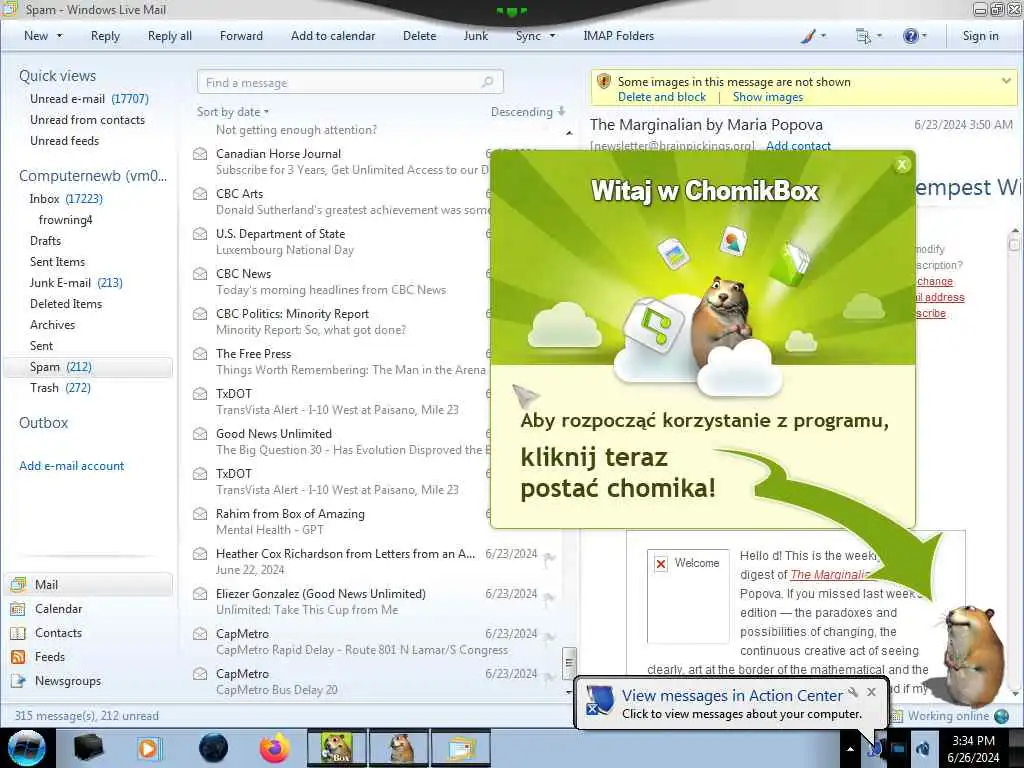Select Unread e-mail quick view
This screenshot has width=1024, height=768.
point(89,99)
